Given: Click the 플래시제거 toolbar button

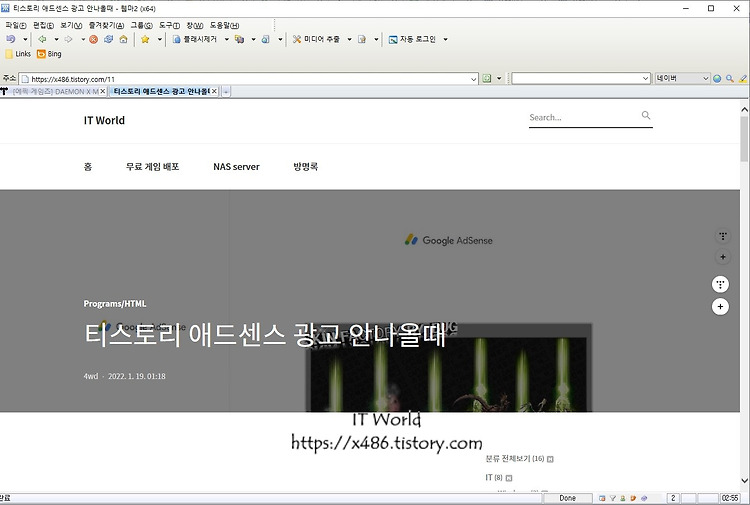Looking at the screenshot, I should (195, 39).
